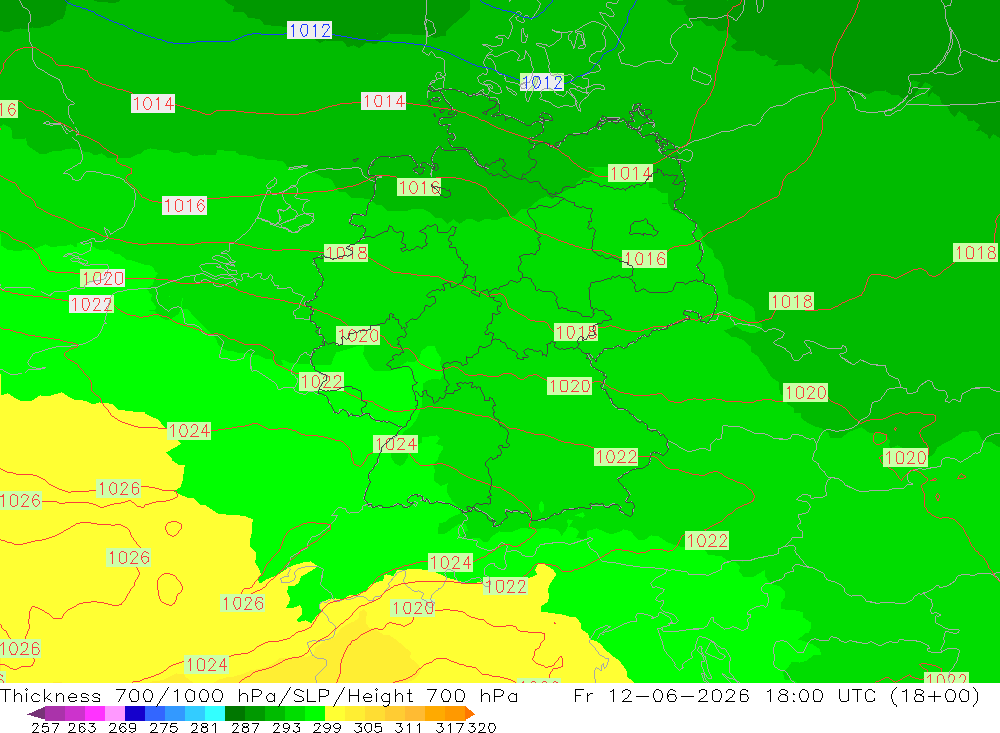Click the 1022 label inside Bavaria
The image size is (1000, 733).
[x=616, y=456]
